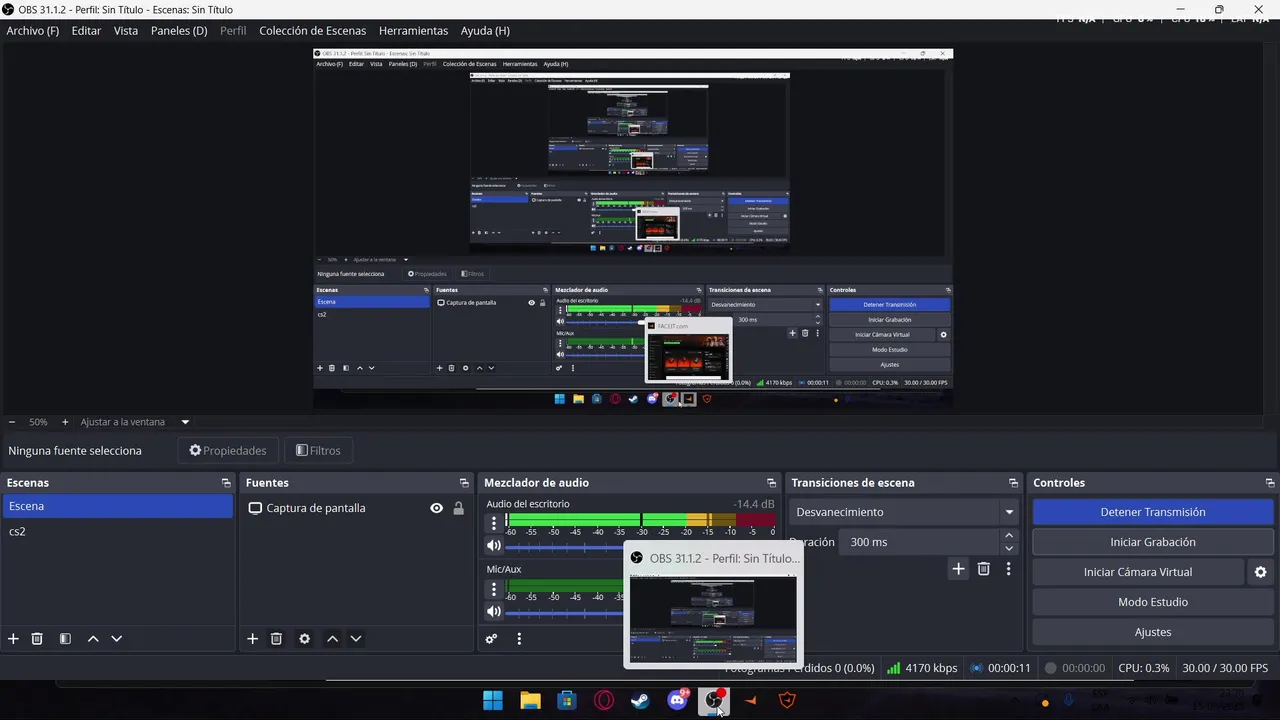Open Propiedades for source
Image resolution: width=1280 pixels, height=720 pixels.
[228, 451]
